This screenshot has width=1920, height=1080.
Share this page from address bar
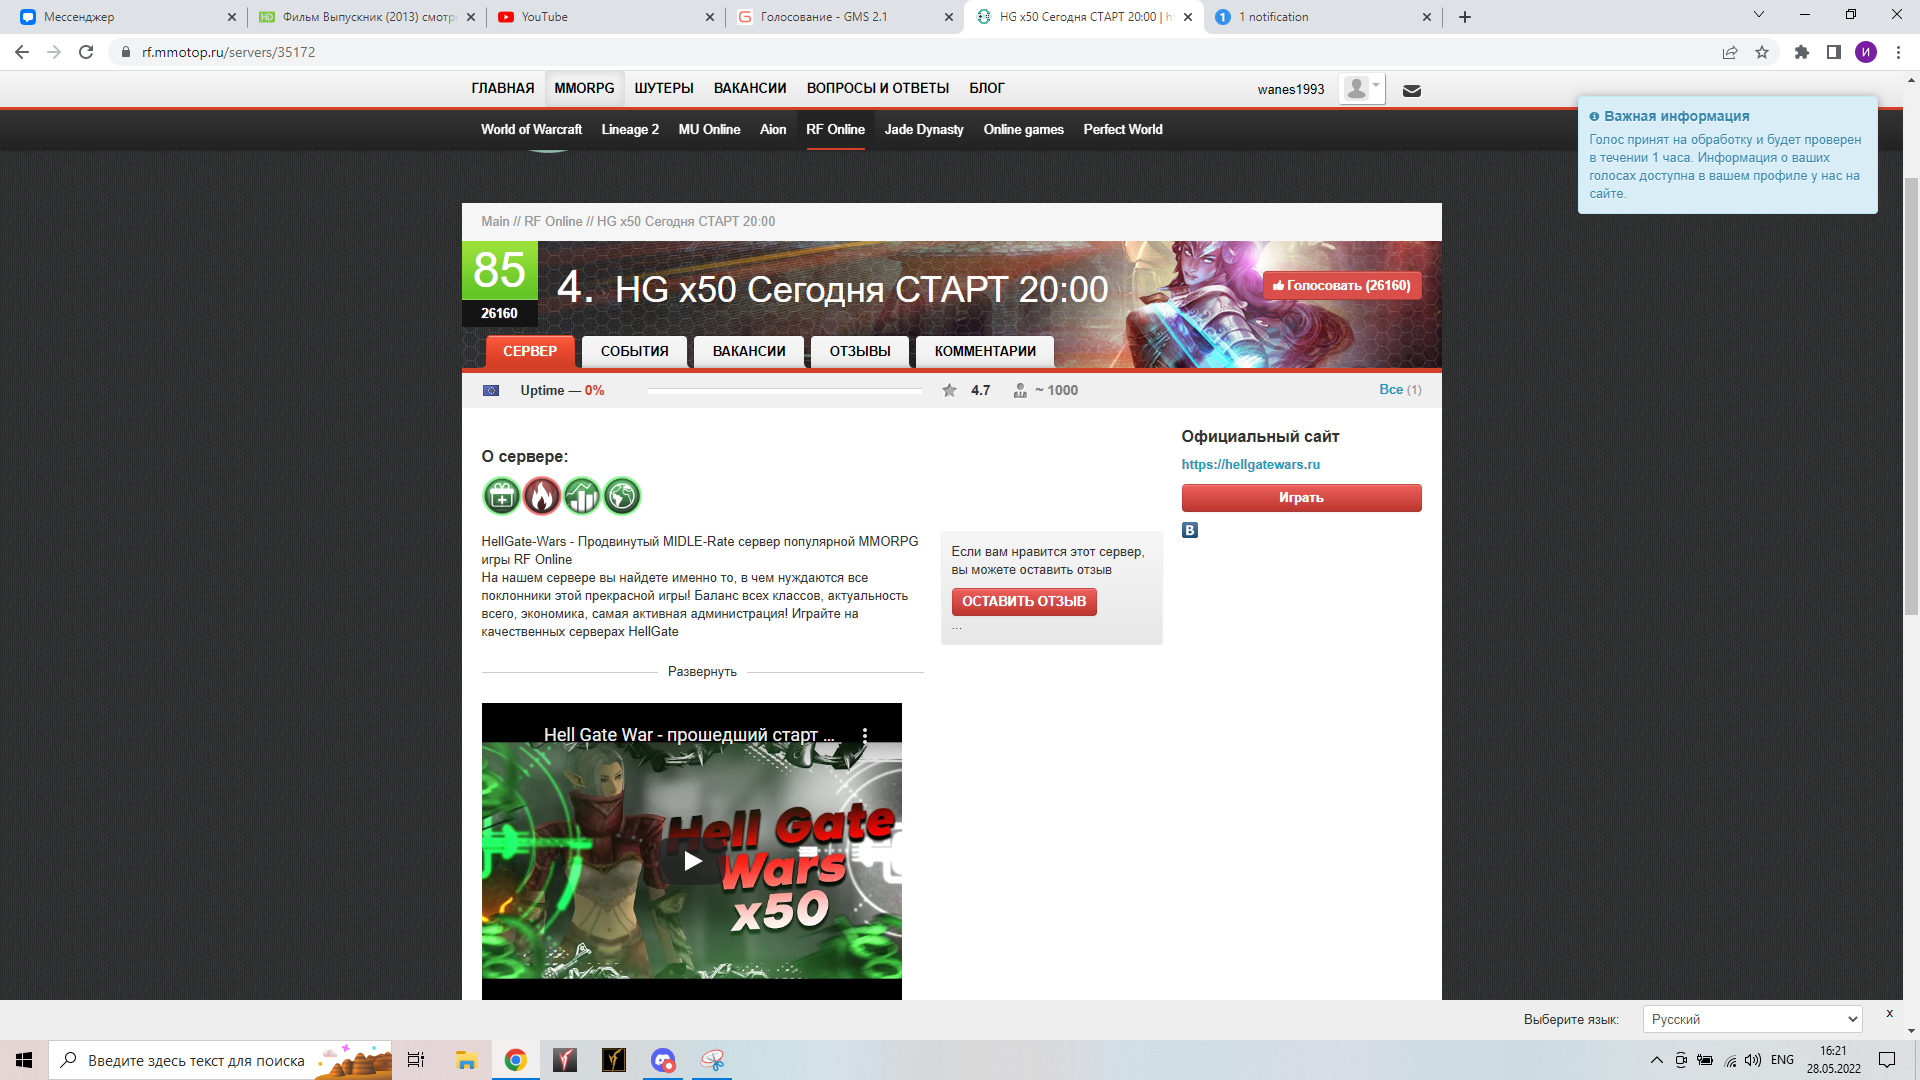1730,52
